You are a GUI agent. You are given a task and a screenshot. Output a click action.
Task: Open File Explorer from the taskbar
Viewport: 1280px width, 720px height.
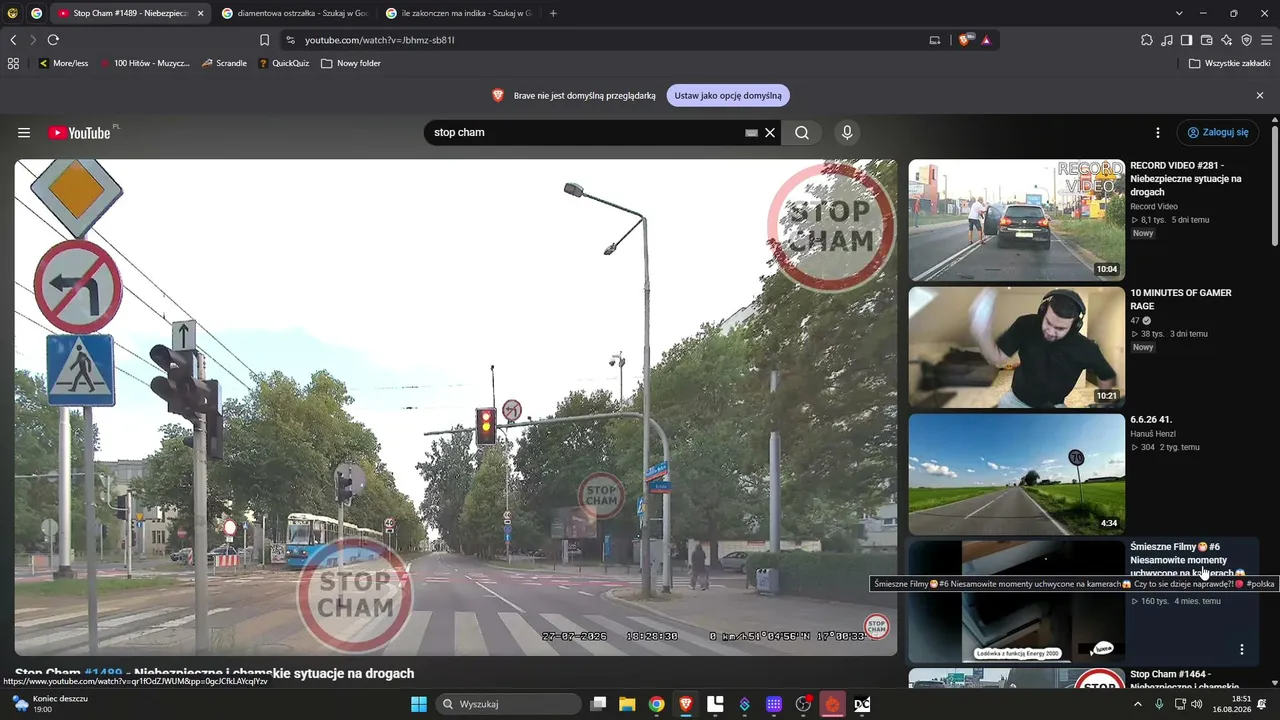627,704
